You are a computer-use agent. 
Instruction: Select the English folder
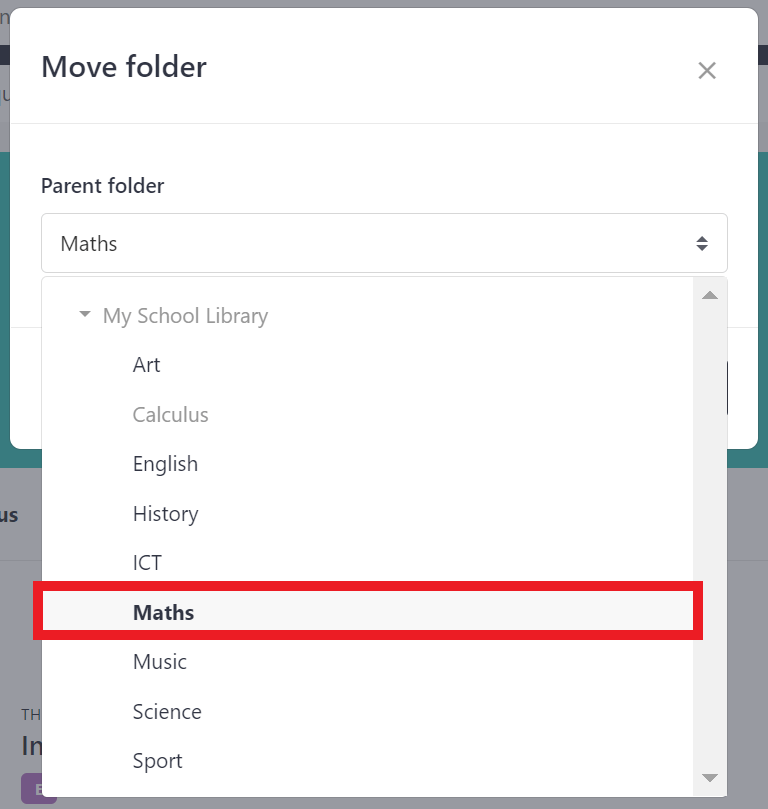(x=165, y=463)
